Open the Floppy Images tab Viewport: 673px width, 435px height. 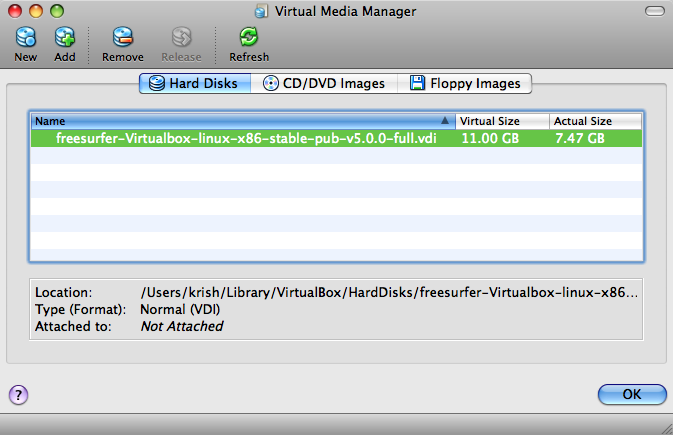point(465,83)
